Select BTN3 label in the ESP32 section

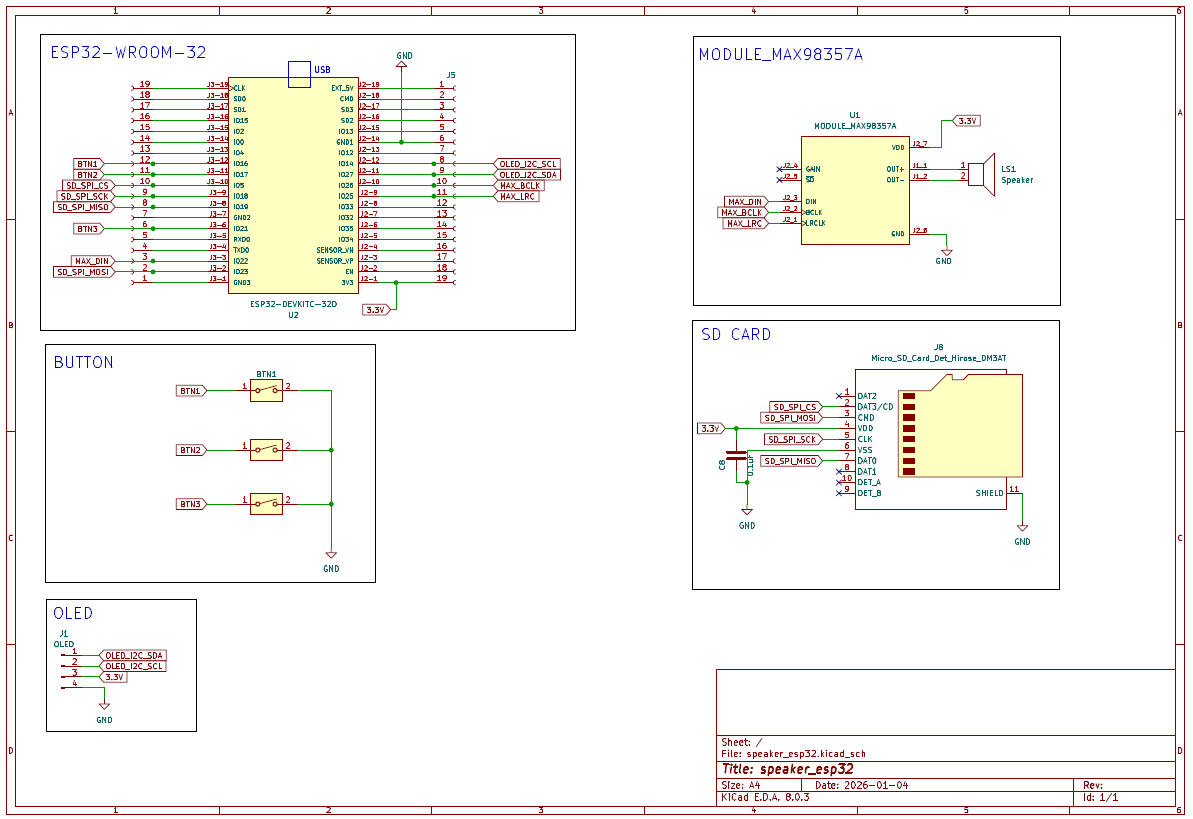(x=88, y=228)
